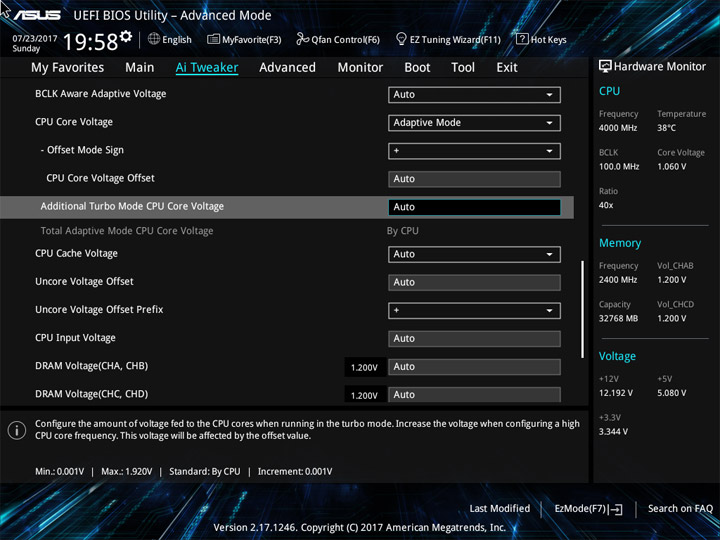Click the +5V value 5.080 V
Image resolution: width=720 pixels, height=540 pixels.
671,393
